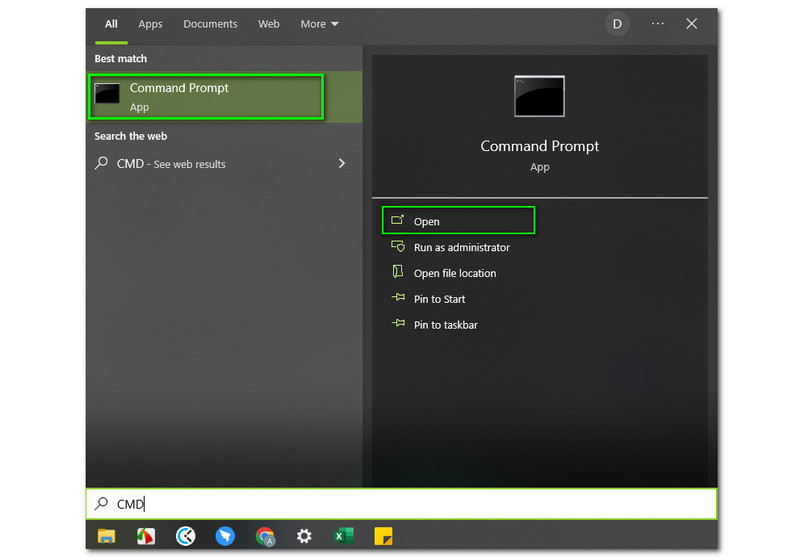800x558 pixels.
Task: Click the red and green umbrella taskbar icon
Action: (x=145, y=537)
